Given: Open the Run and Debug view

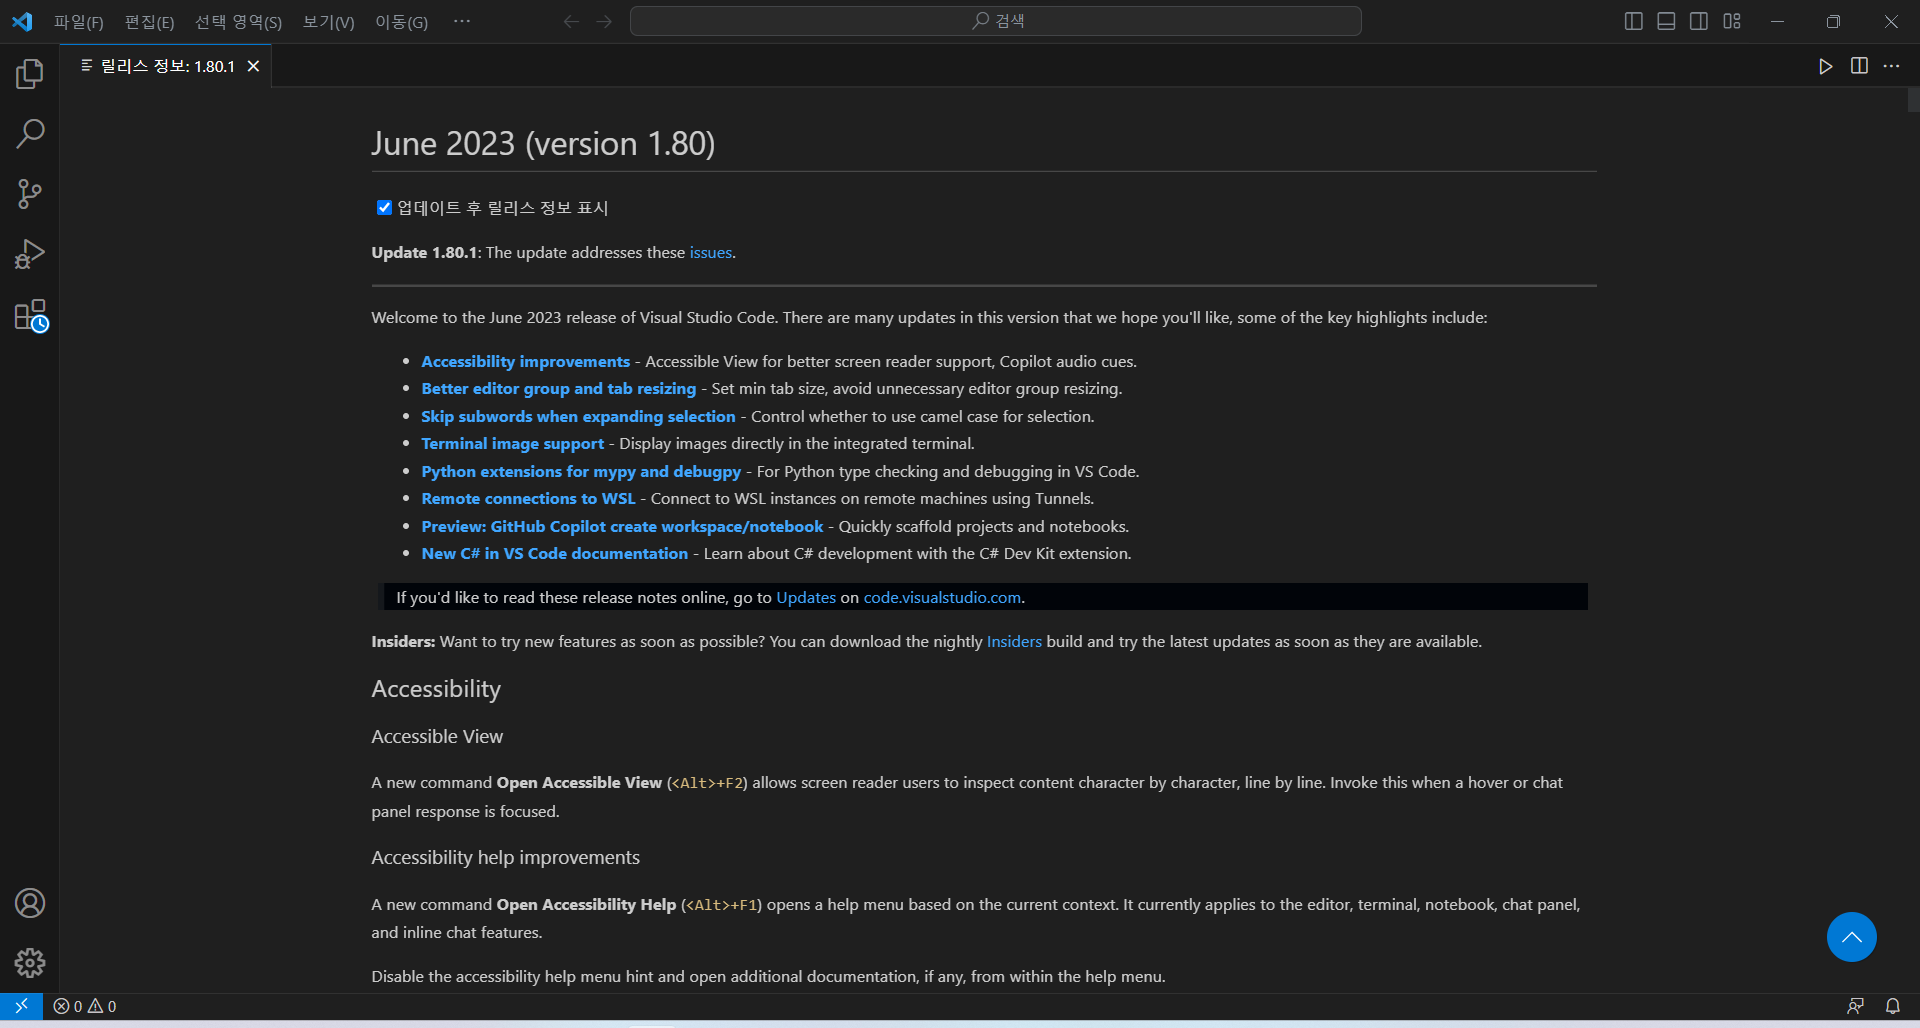Looking at the screenshot, I should [x=30, y=254].
